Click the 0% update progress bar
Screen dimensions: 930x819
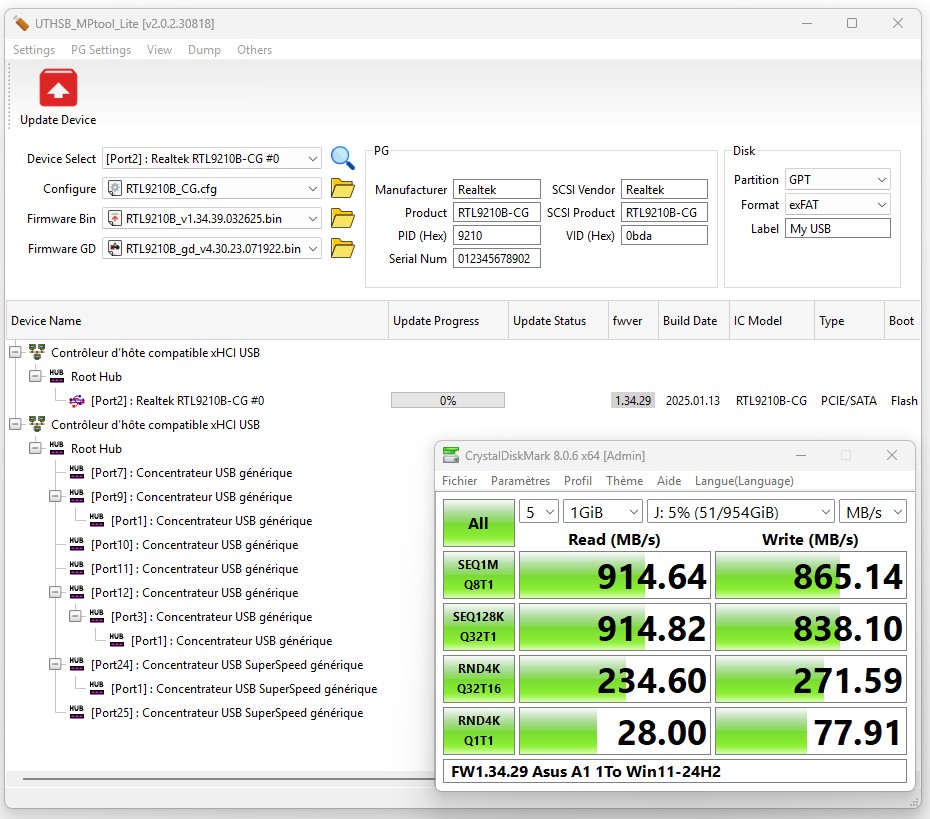point(448,401)
